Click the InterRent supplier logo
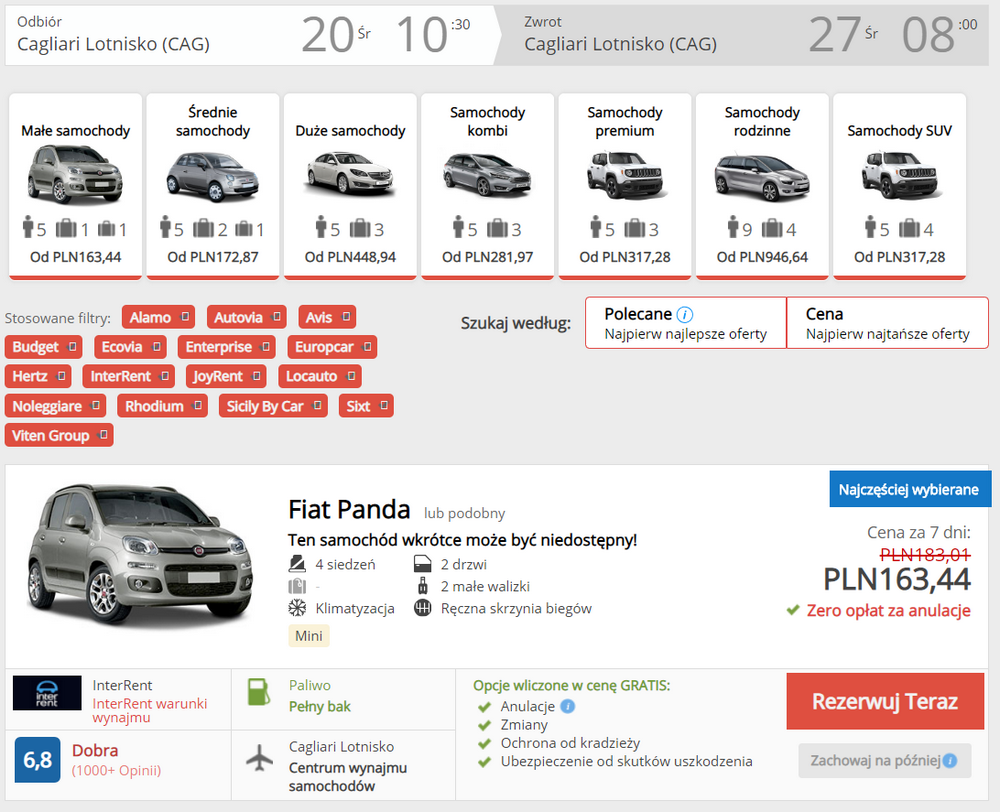1000x812 pixels. click(x=47, y=693)
